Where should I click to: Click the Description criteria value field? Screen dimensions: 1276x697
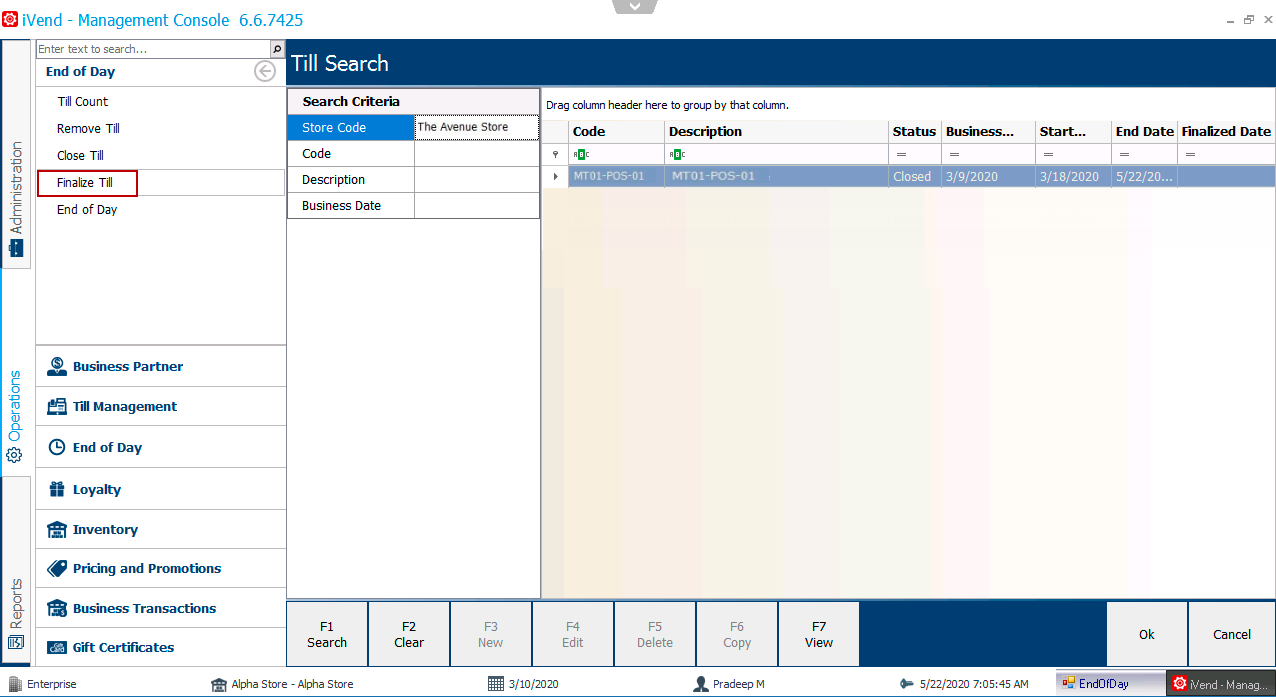[x=476, y=179]
